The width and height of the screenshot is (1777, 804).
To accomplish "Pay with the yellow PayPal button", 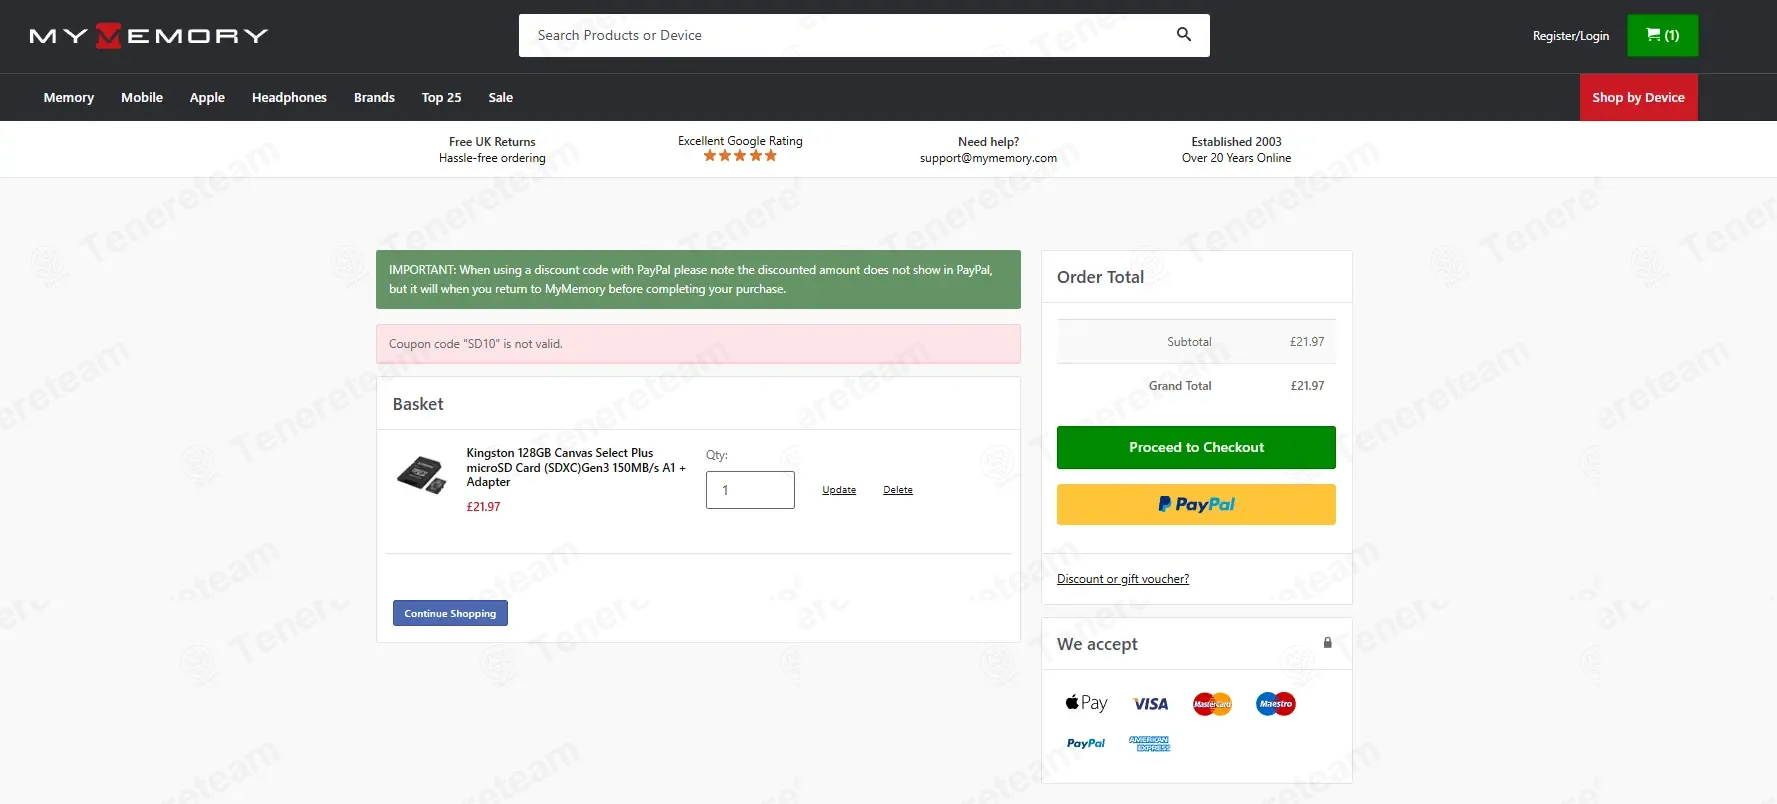I will click(x=1196, y=504).
